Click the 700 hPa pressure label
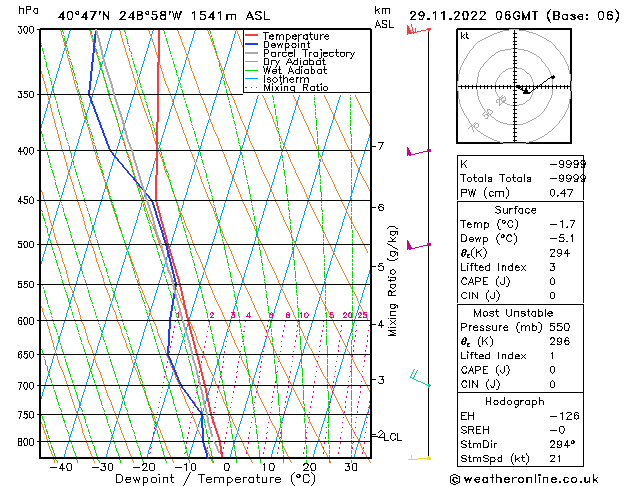Screen dimensions: 629x486 click(28, 386)
